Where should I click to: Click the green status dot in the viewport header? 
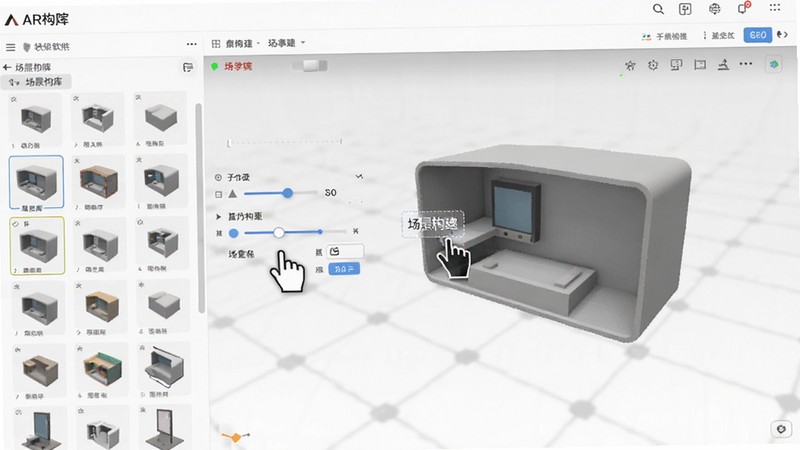(x=215, y=66)
